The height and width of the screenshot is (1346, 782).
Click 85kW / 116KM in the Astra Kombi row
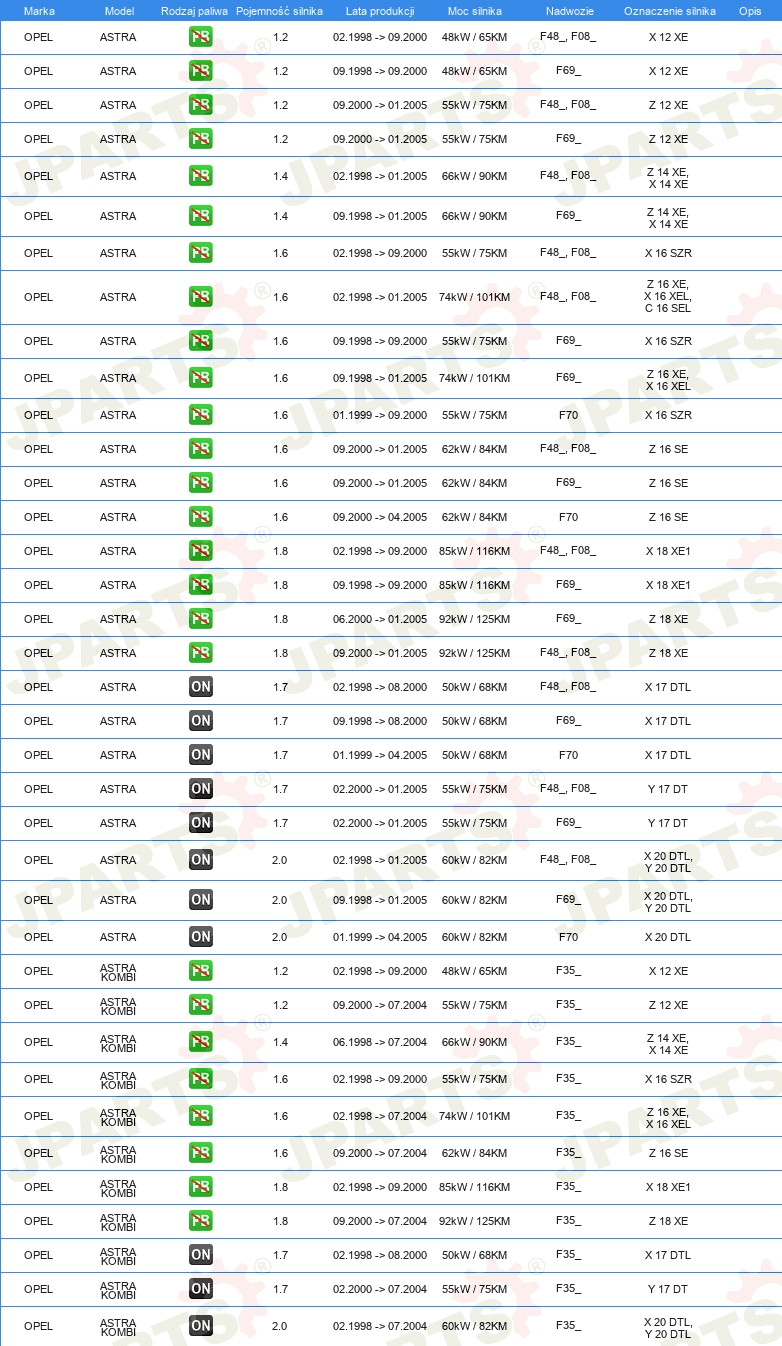474,1187
